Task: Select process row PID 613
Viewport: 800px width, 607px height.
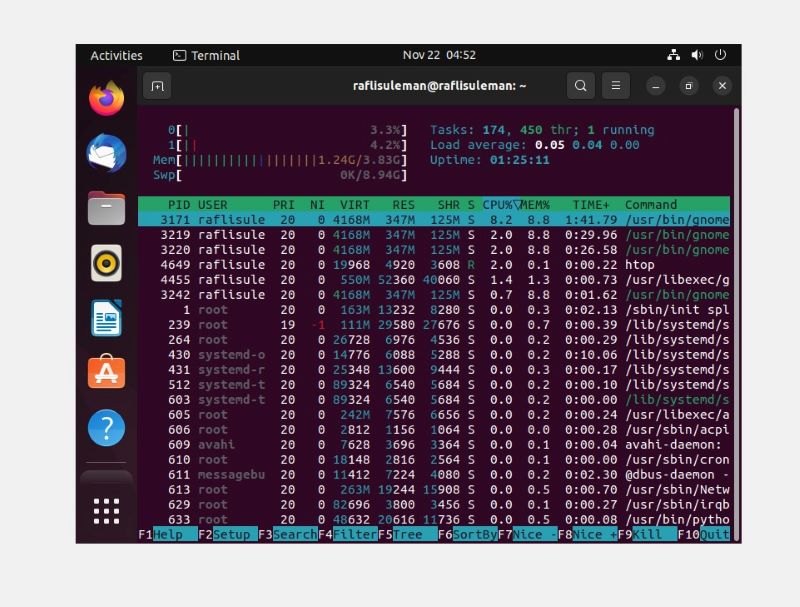Action: tap(434, 490)
